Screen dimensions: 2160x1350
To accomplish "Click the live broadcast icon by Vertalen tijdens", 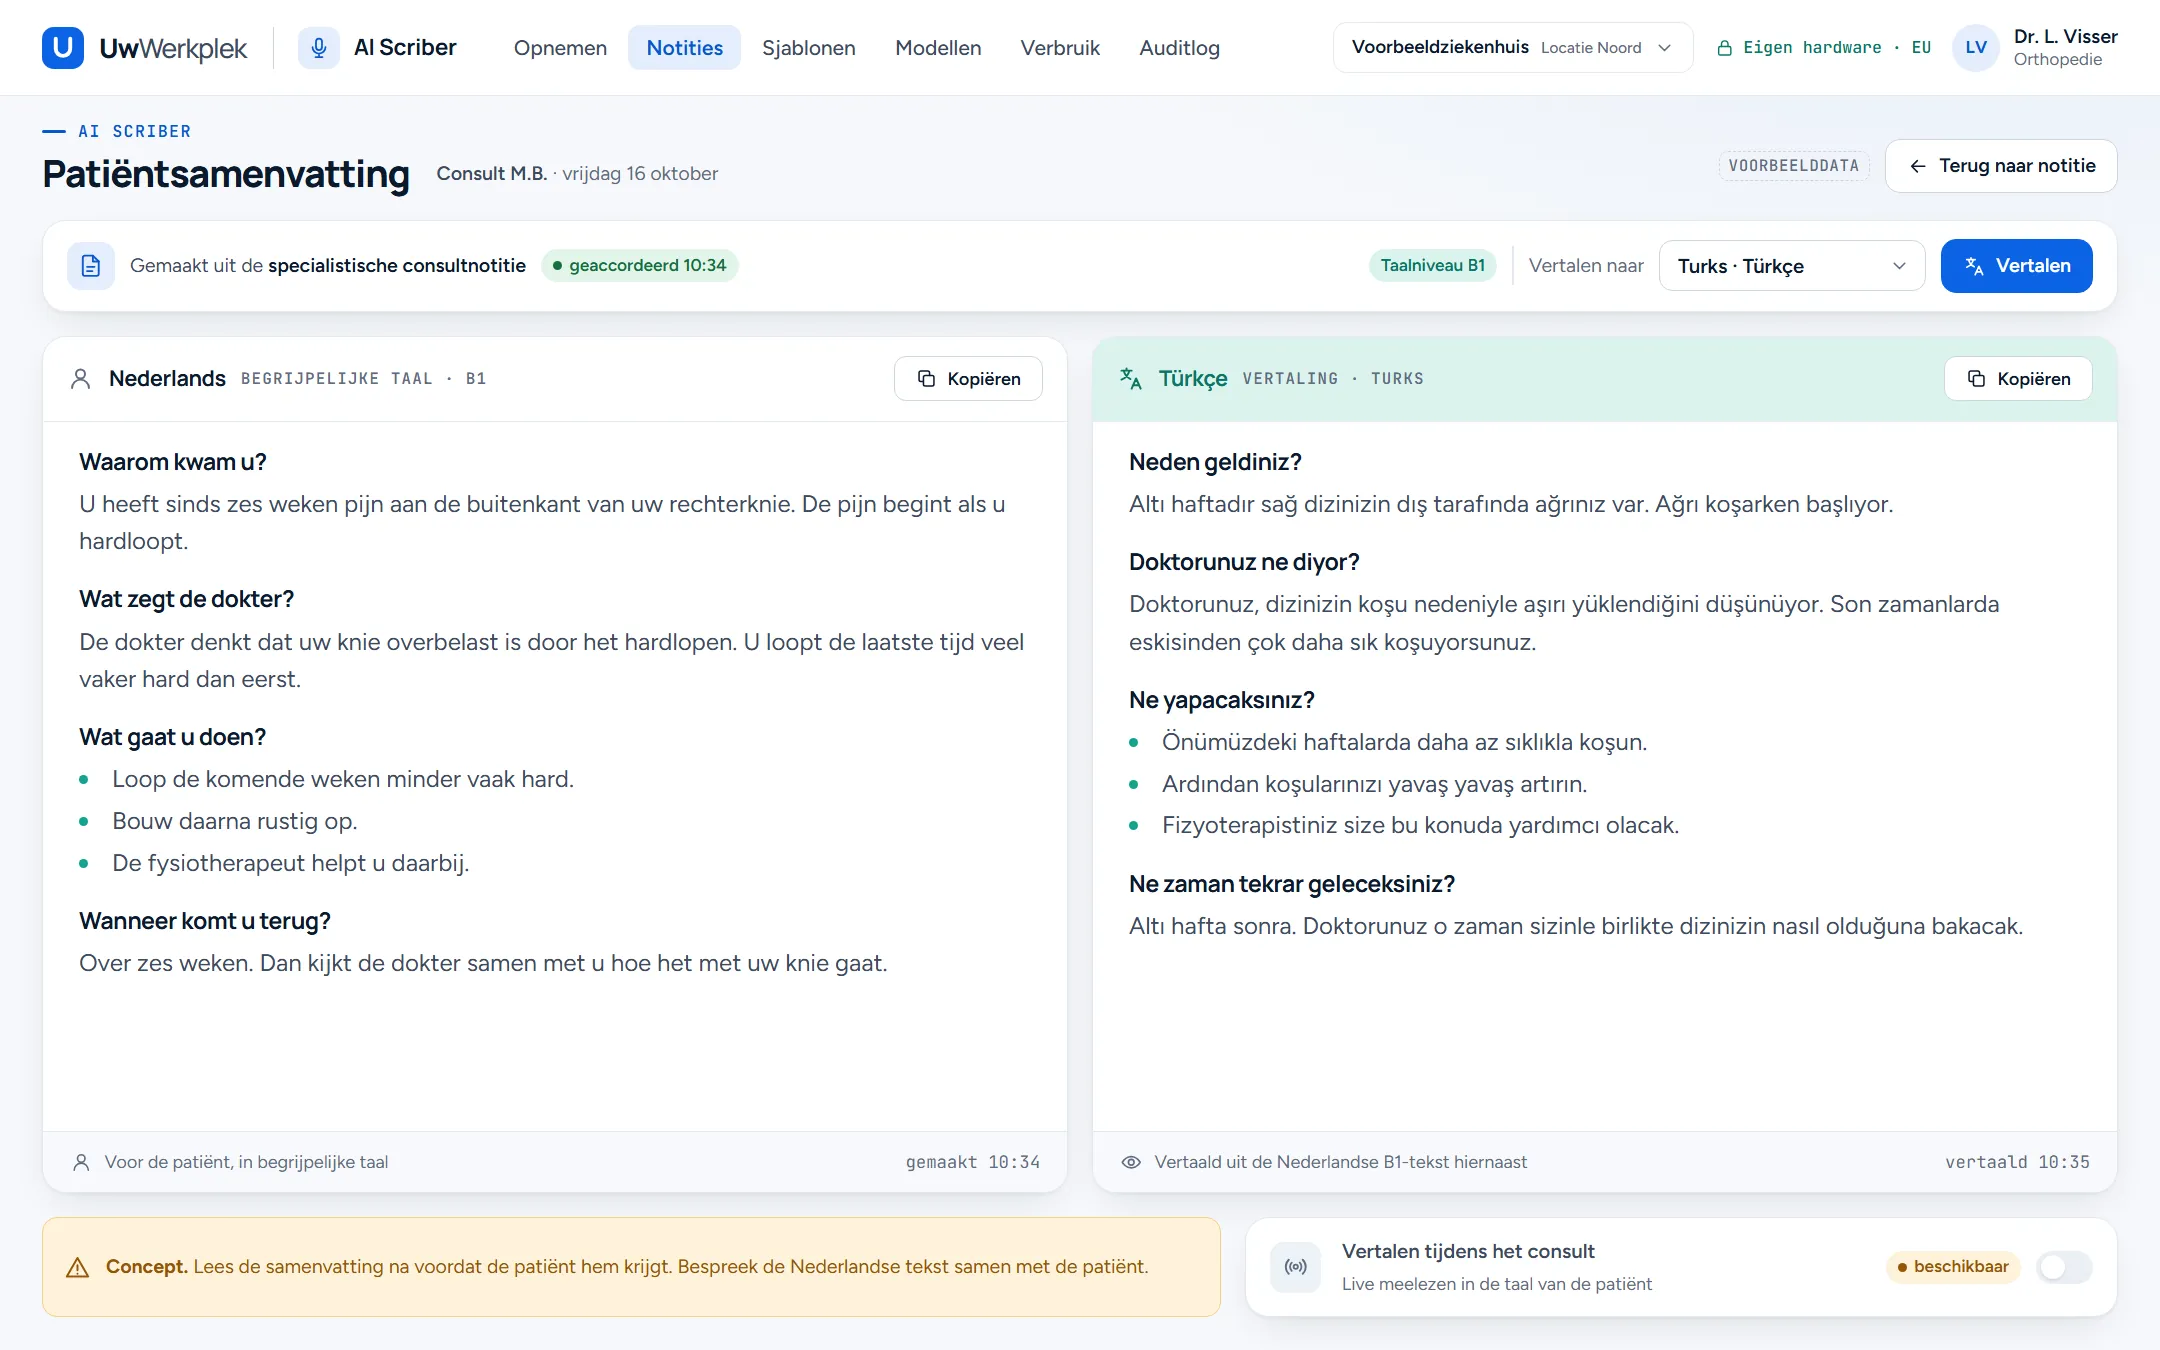I will coord(1296,1267).
